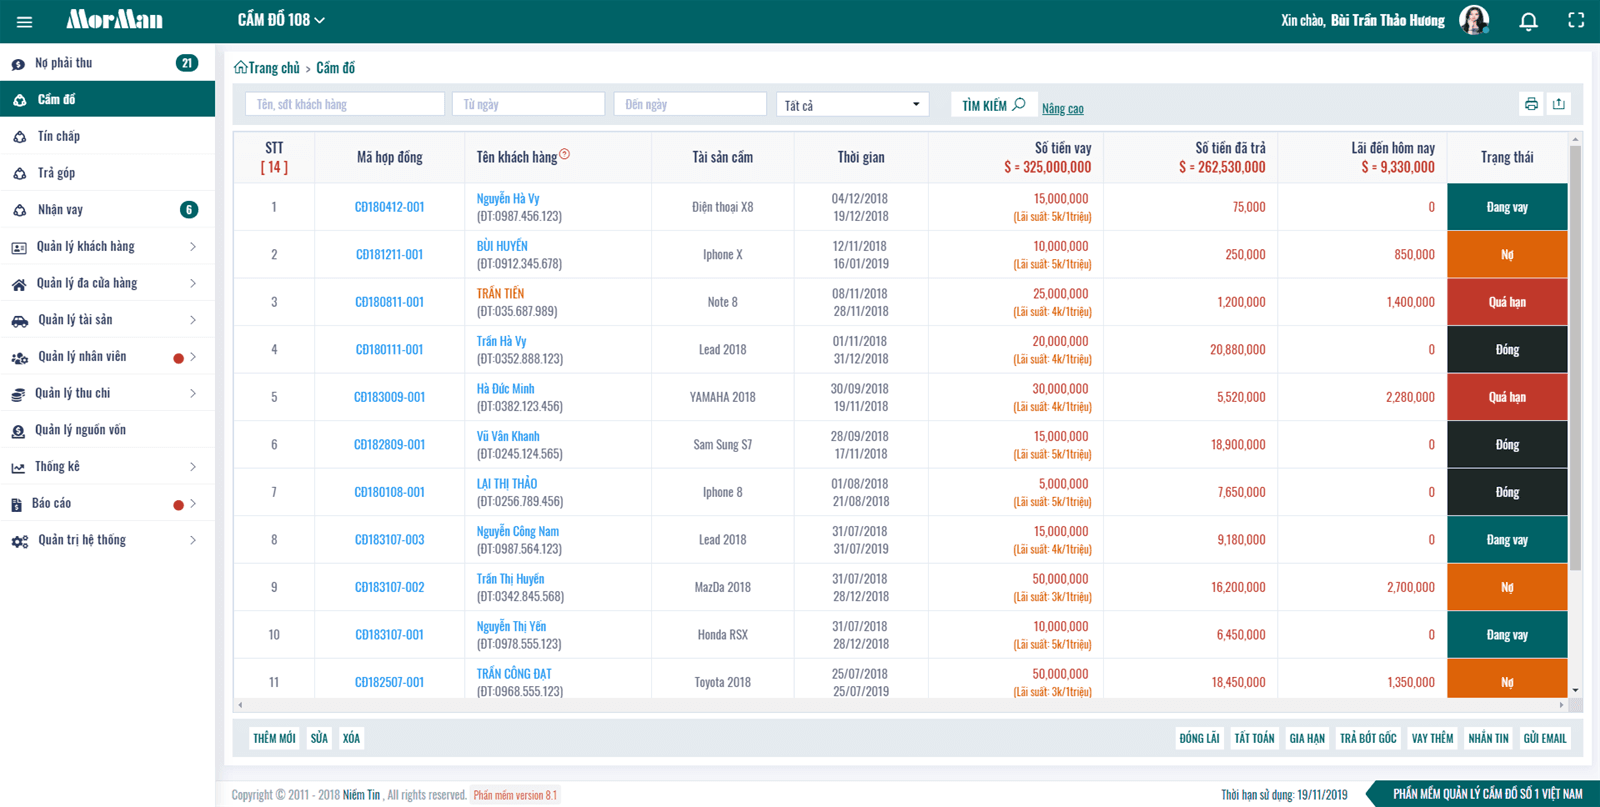This screenshot has height=807, width=1600.
Task: Toggle fullscreen mode icon
Action: coord(1576,20)
